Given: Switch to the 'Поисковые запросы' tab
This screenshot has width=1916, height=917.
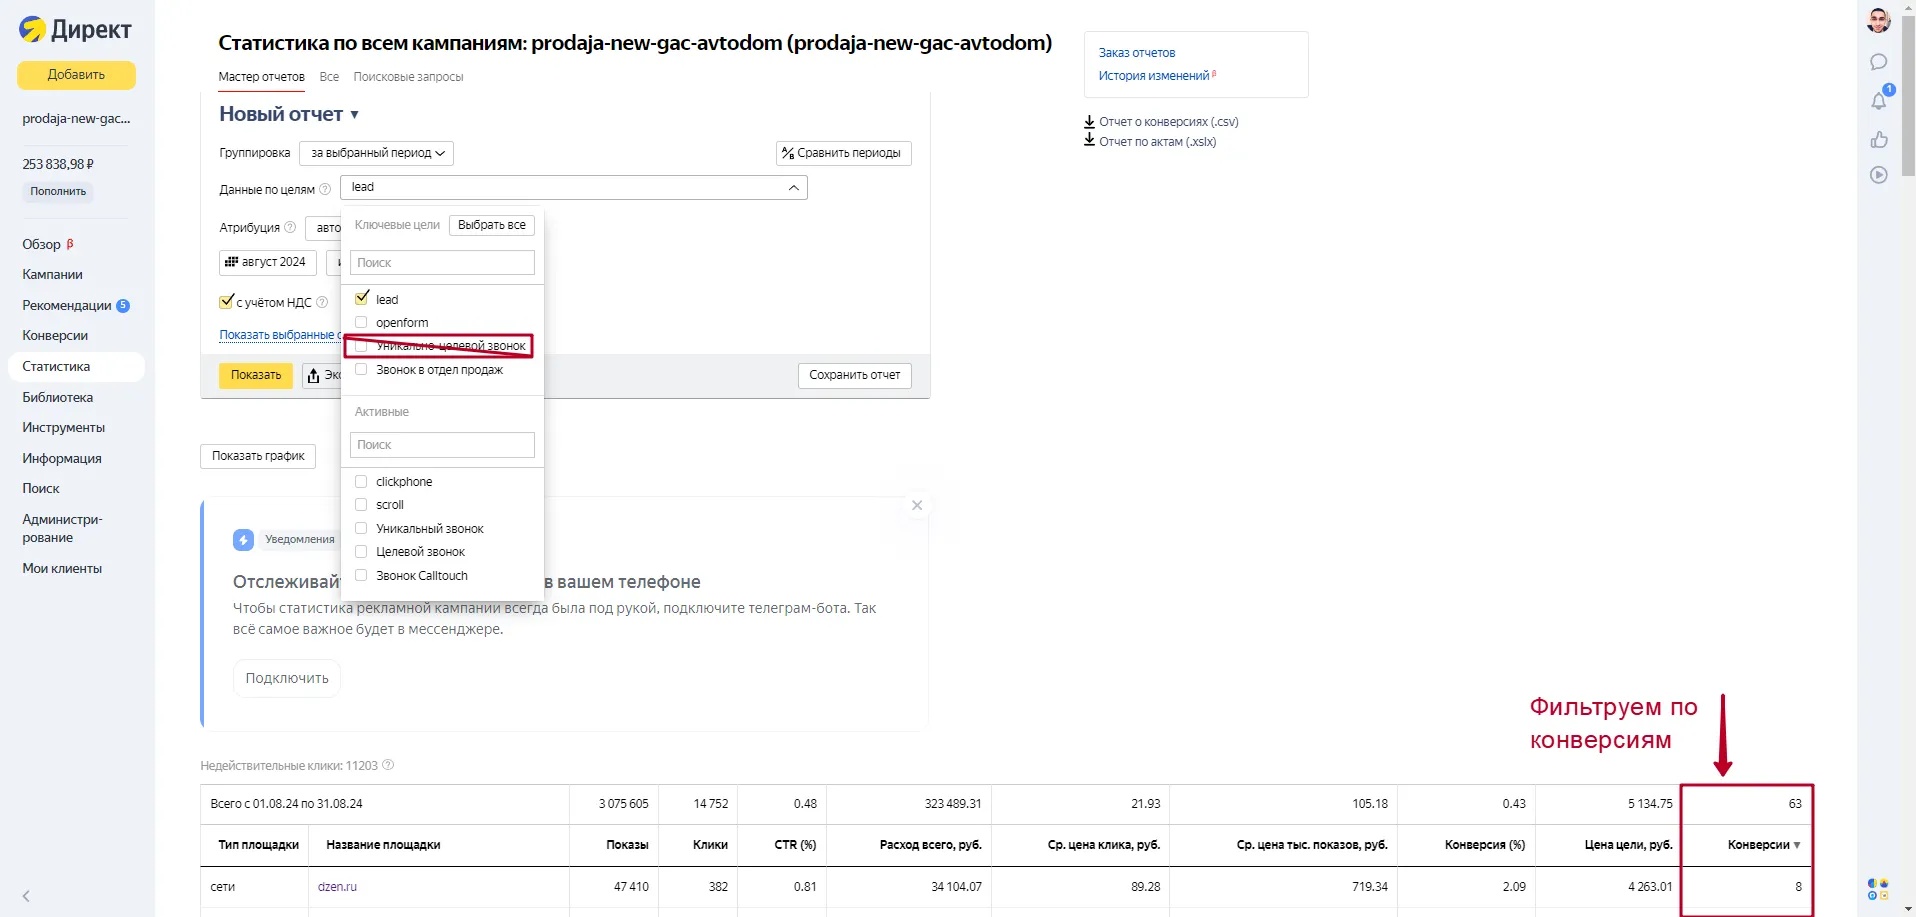Looking at the screenshot, I should tap(408, 77).
